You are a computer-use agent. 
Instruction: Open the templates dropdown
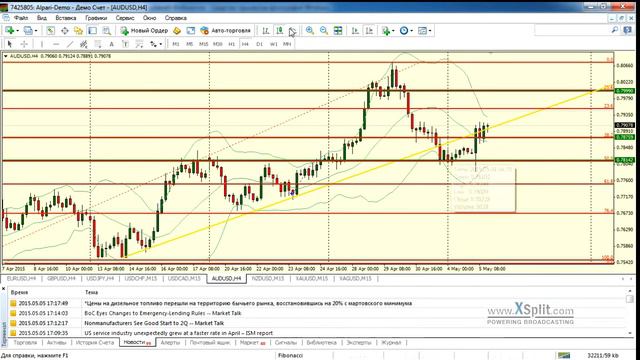pos(424,31)
